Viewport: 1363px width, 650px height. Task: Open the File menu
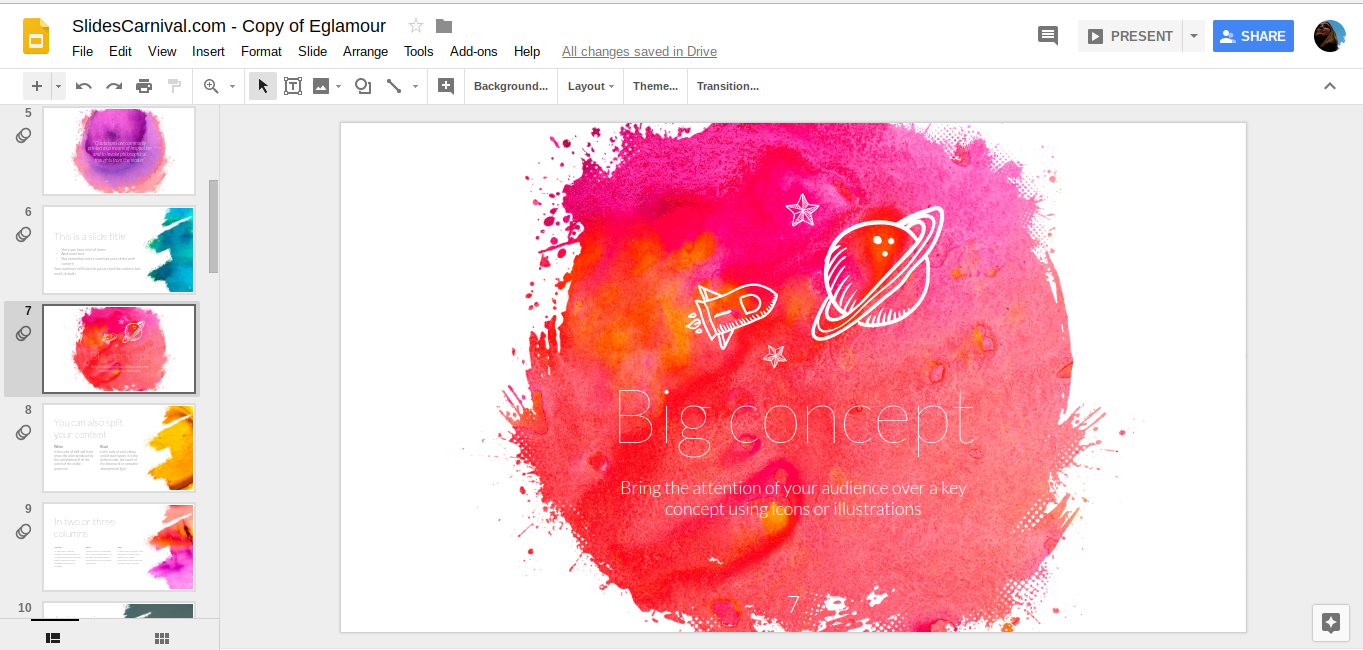[82, 51]
